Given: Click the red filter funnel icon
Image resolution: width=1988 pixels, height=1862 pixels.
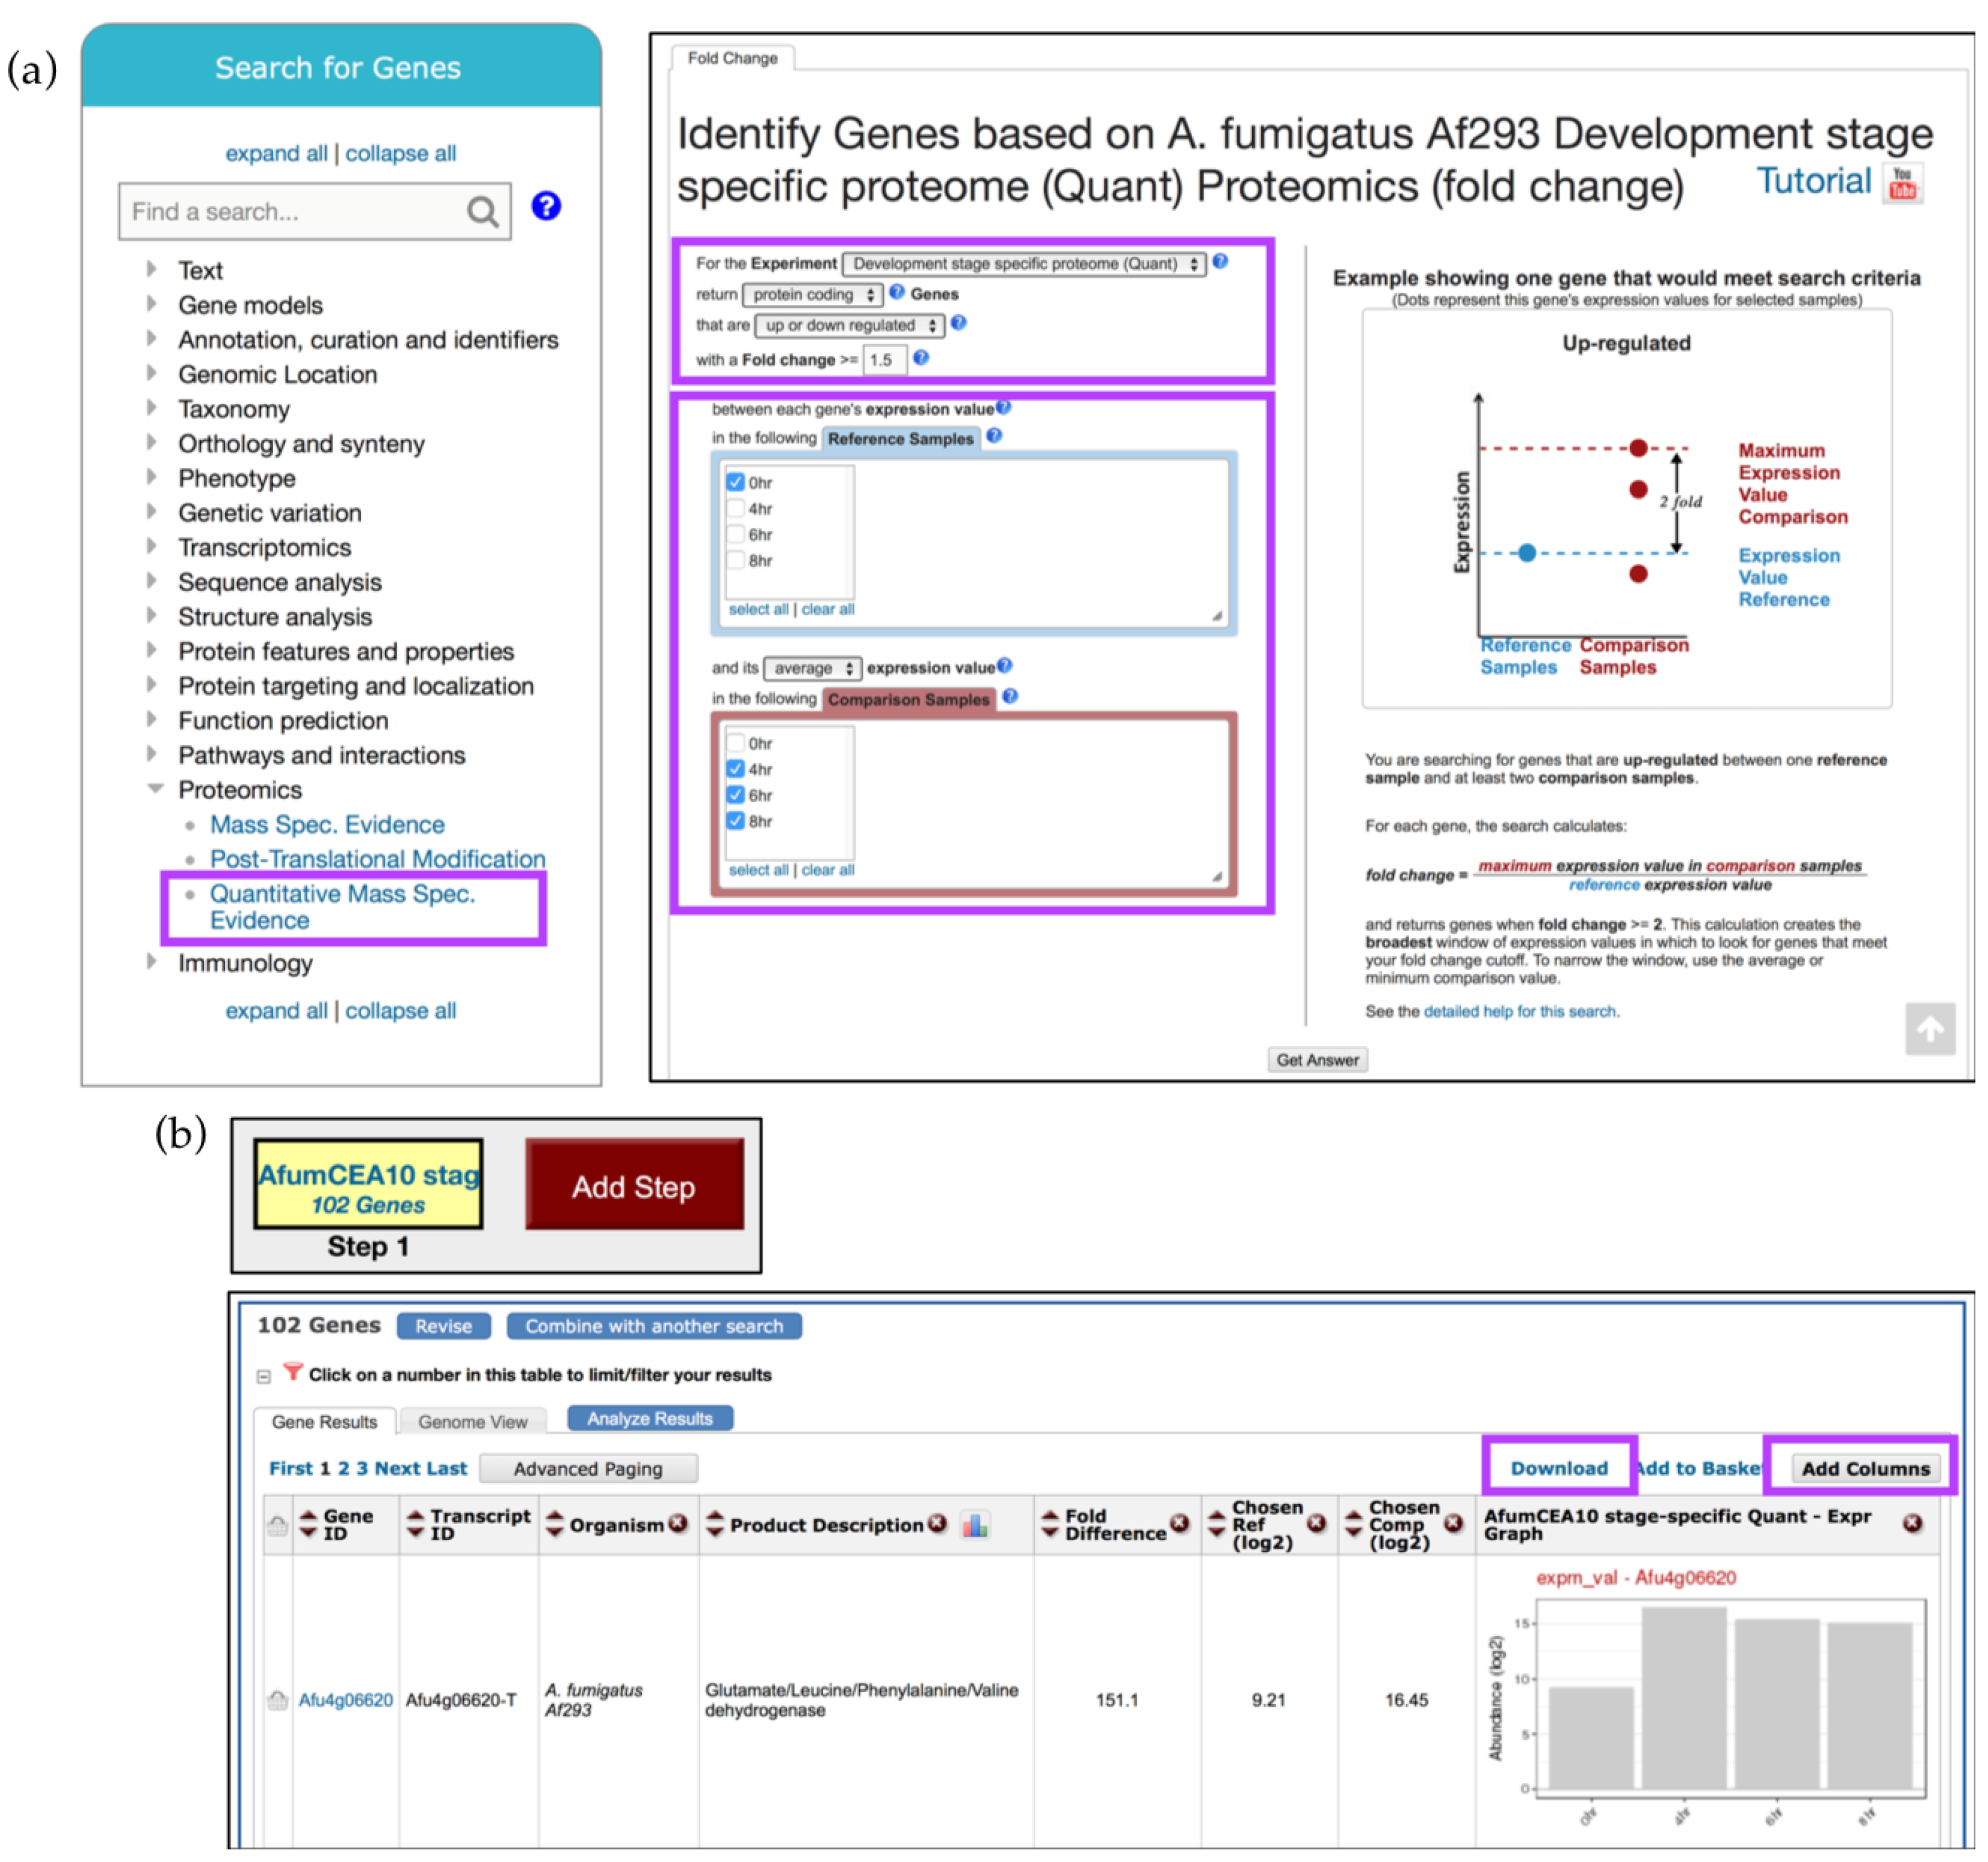Looking at the screenshot, I should [x=293, y=1372].
